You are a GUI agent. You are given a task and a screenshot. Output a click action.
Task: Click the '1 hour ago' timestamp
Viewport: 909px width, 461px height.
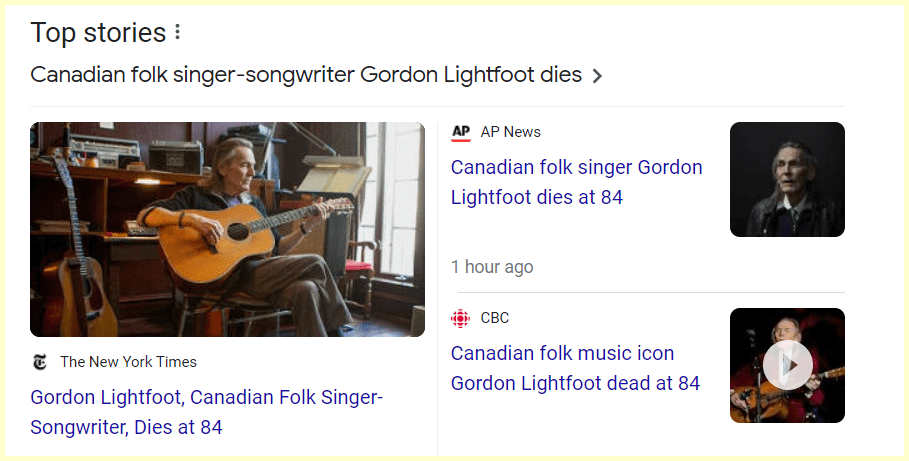click(x=492, y=267)
